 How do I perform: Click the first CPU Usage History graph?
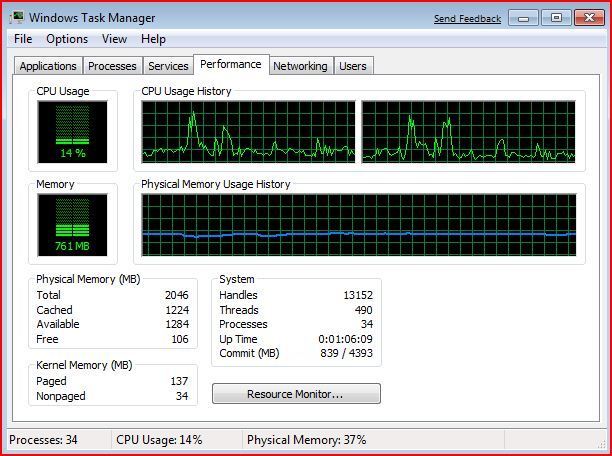tap(248, 132)
